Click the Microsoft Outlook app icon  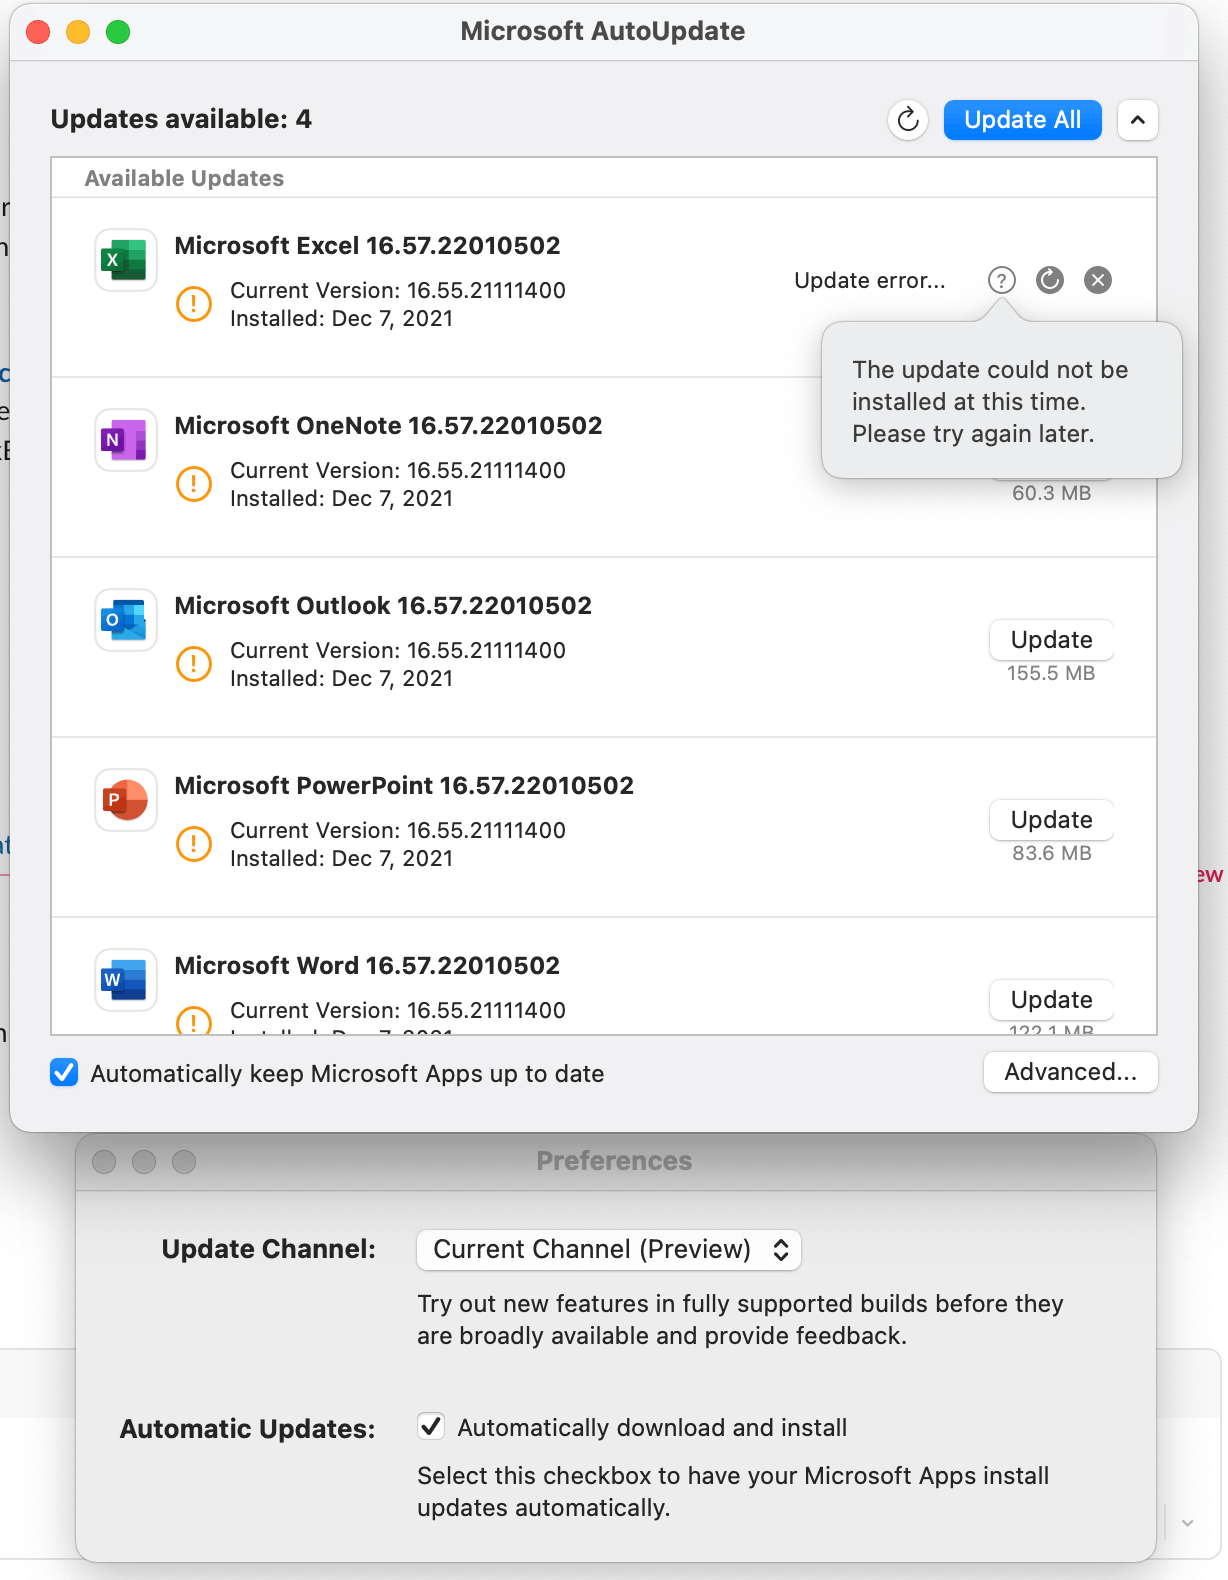click(x=126, y=620)
